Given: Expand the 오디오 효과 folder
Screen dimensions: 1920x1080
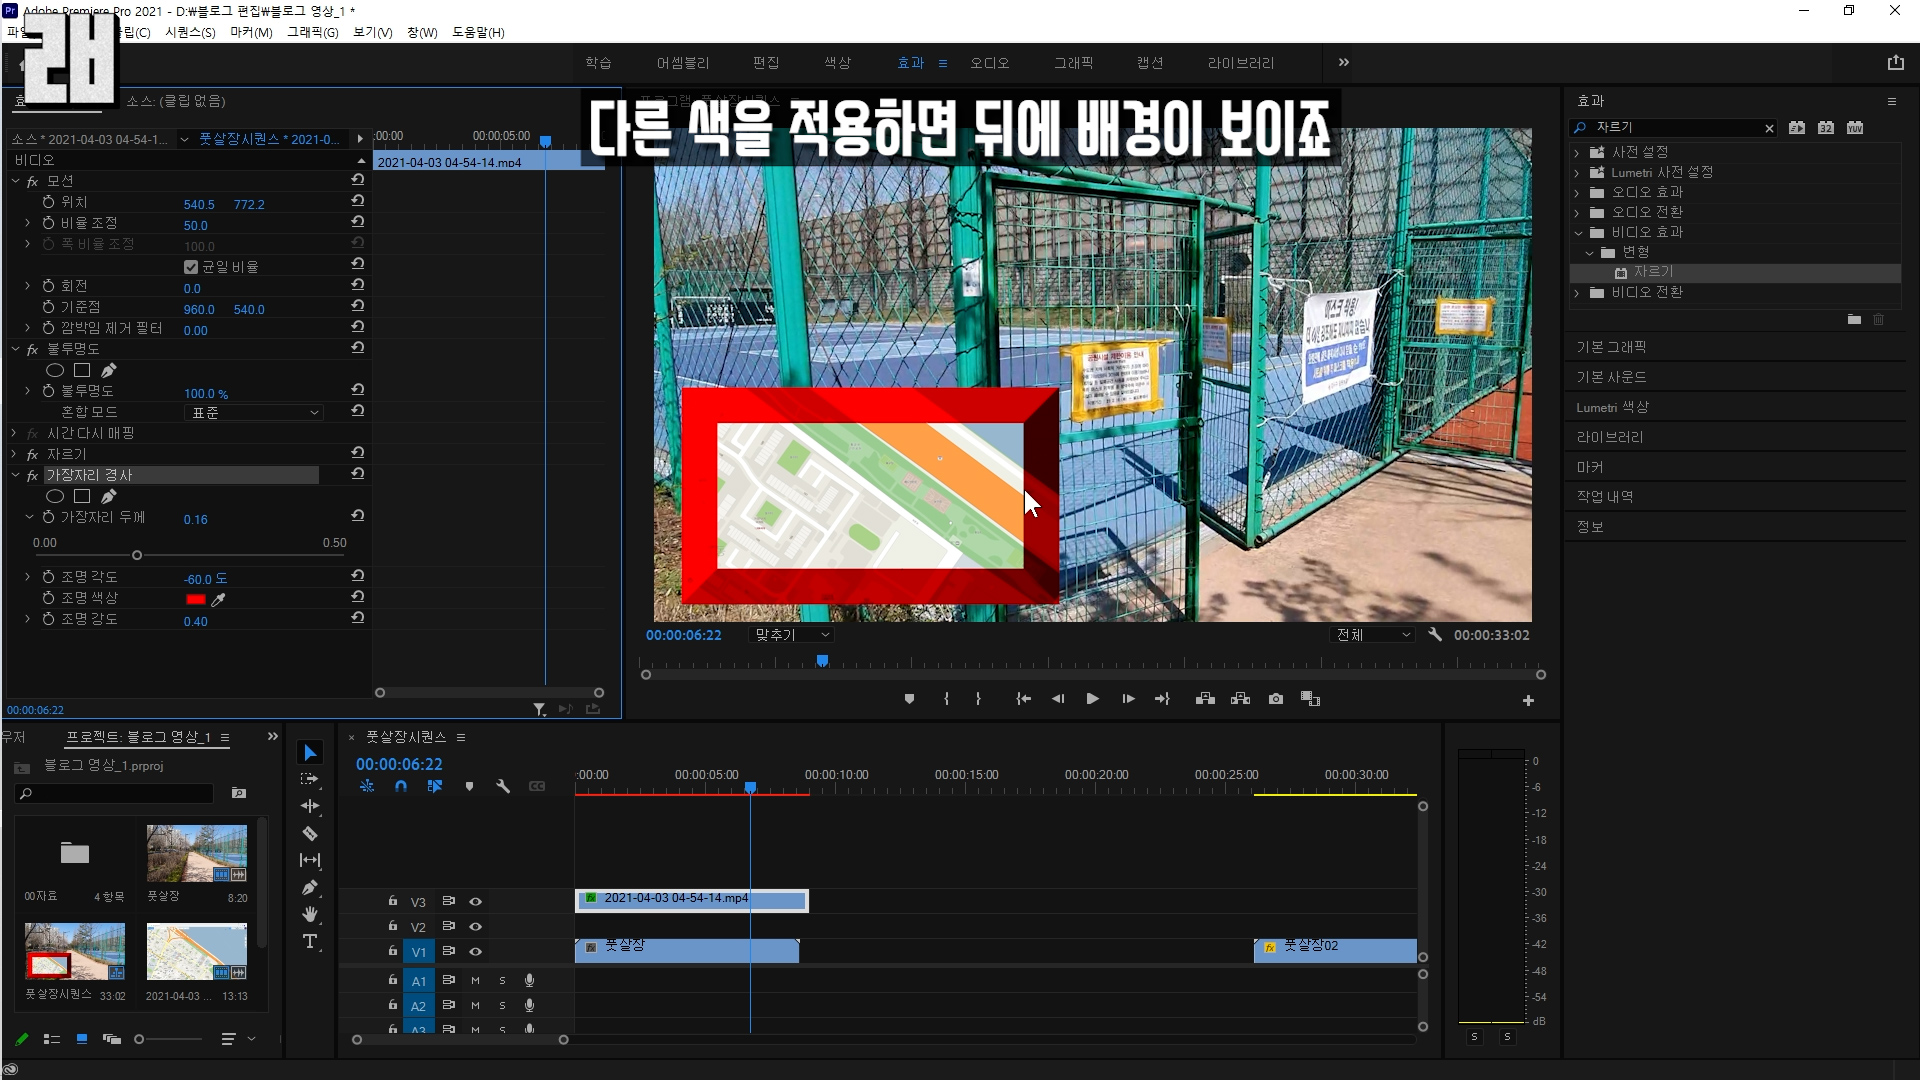Looking at the screenshot, I should click(1577, 192).
